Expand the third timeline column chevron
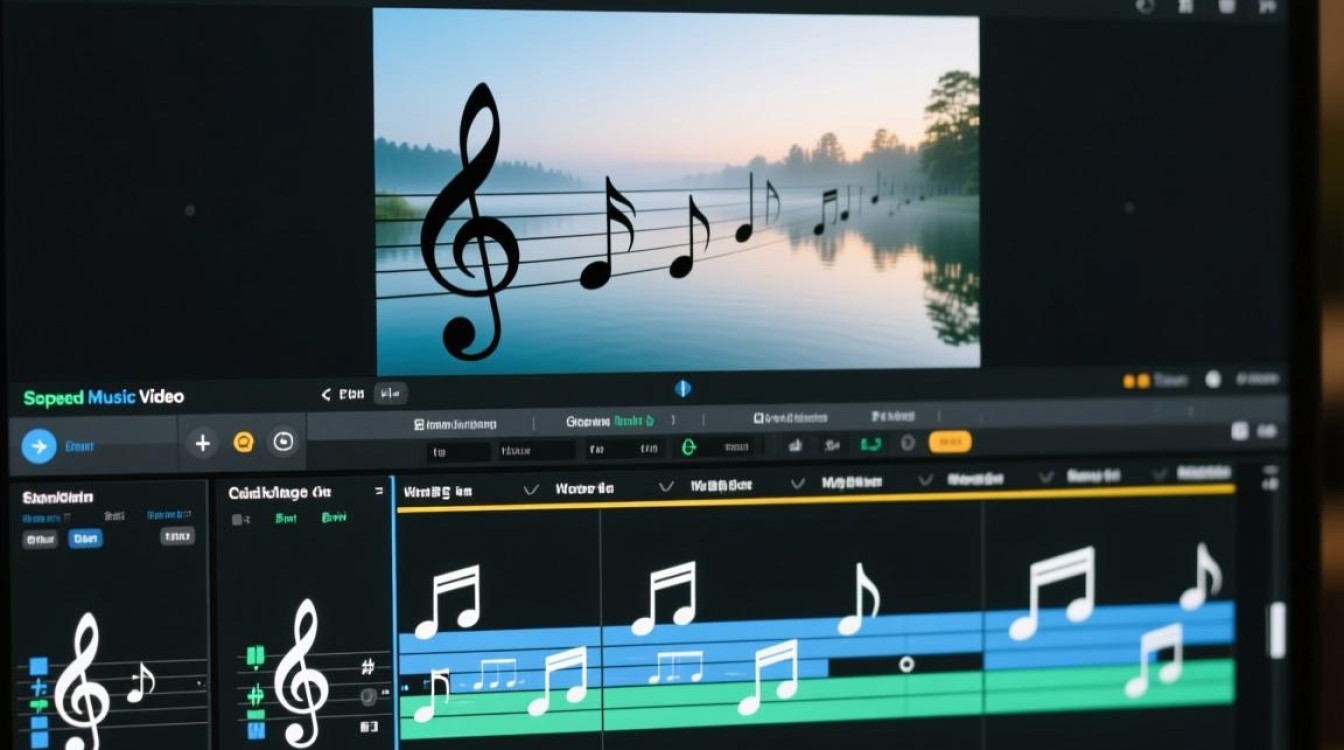Image resolution: width=1344 pixels, height=750 pixels. (797, 484)
